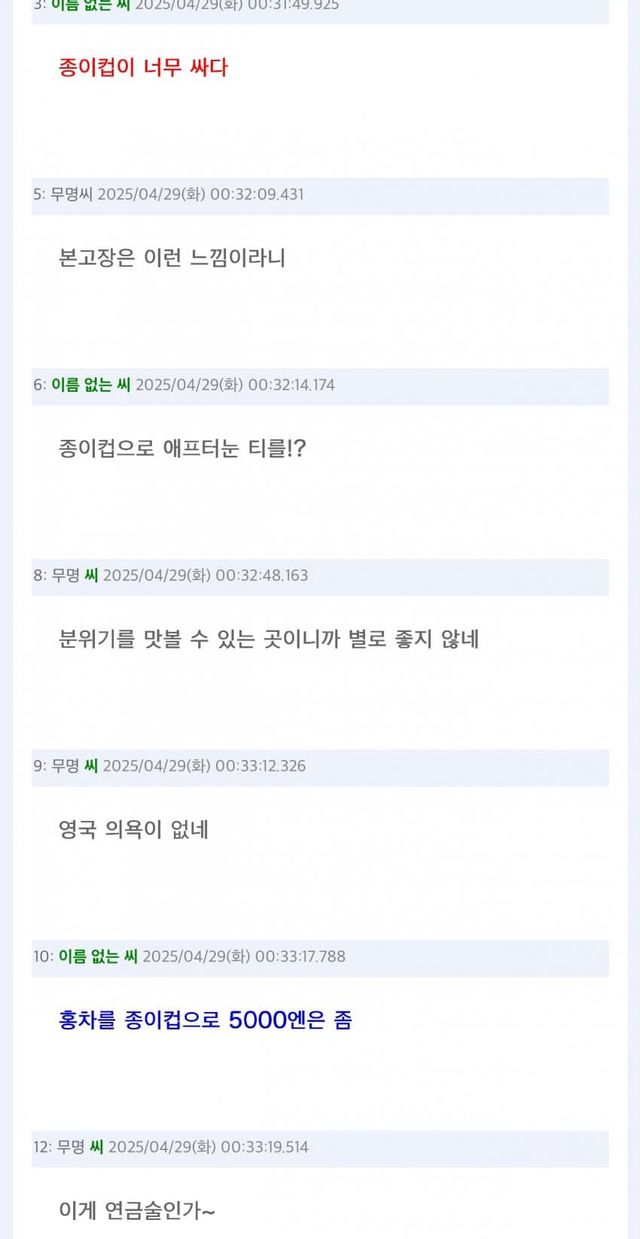Click the green "이름 없는 씨" name on post 6
Screen dimensions: 640x1239
91,385
